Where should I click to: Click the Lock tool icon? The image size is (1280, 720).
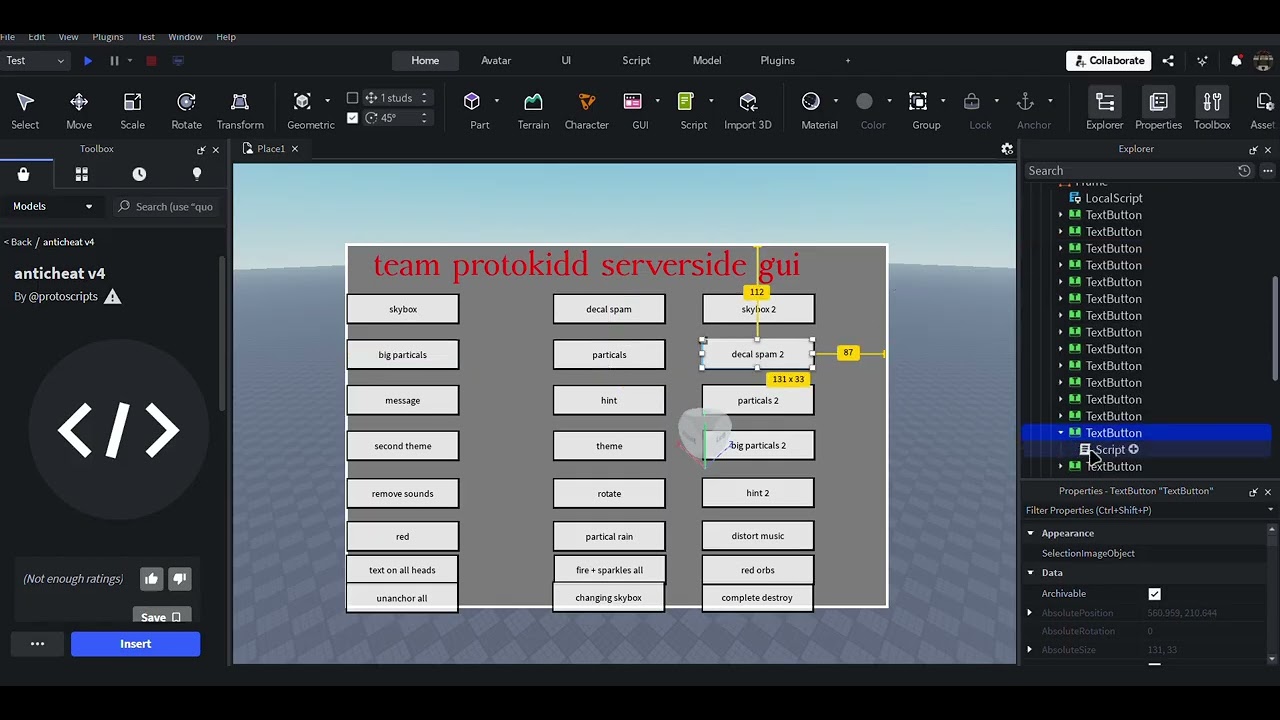click(x=972, y=102)
